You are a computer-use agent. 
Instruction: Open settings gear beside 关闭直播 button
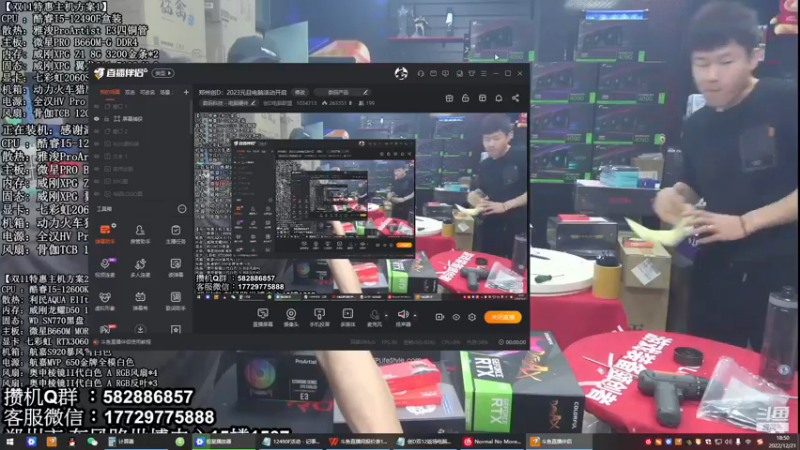(x=472, y=317)
